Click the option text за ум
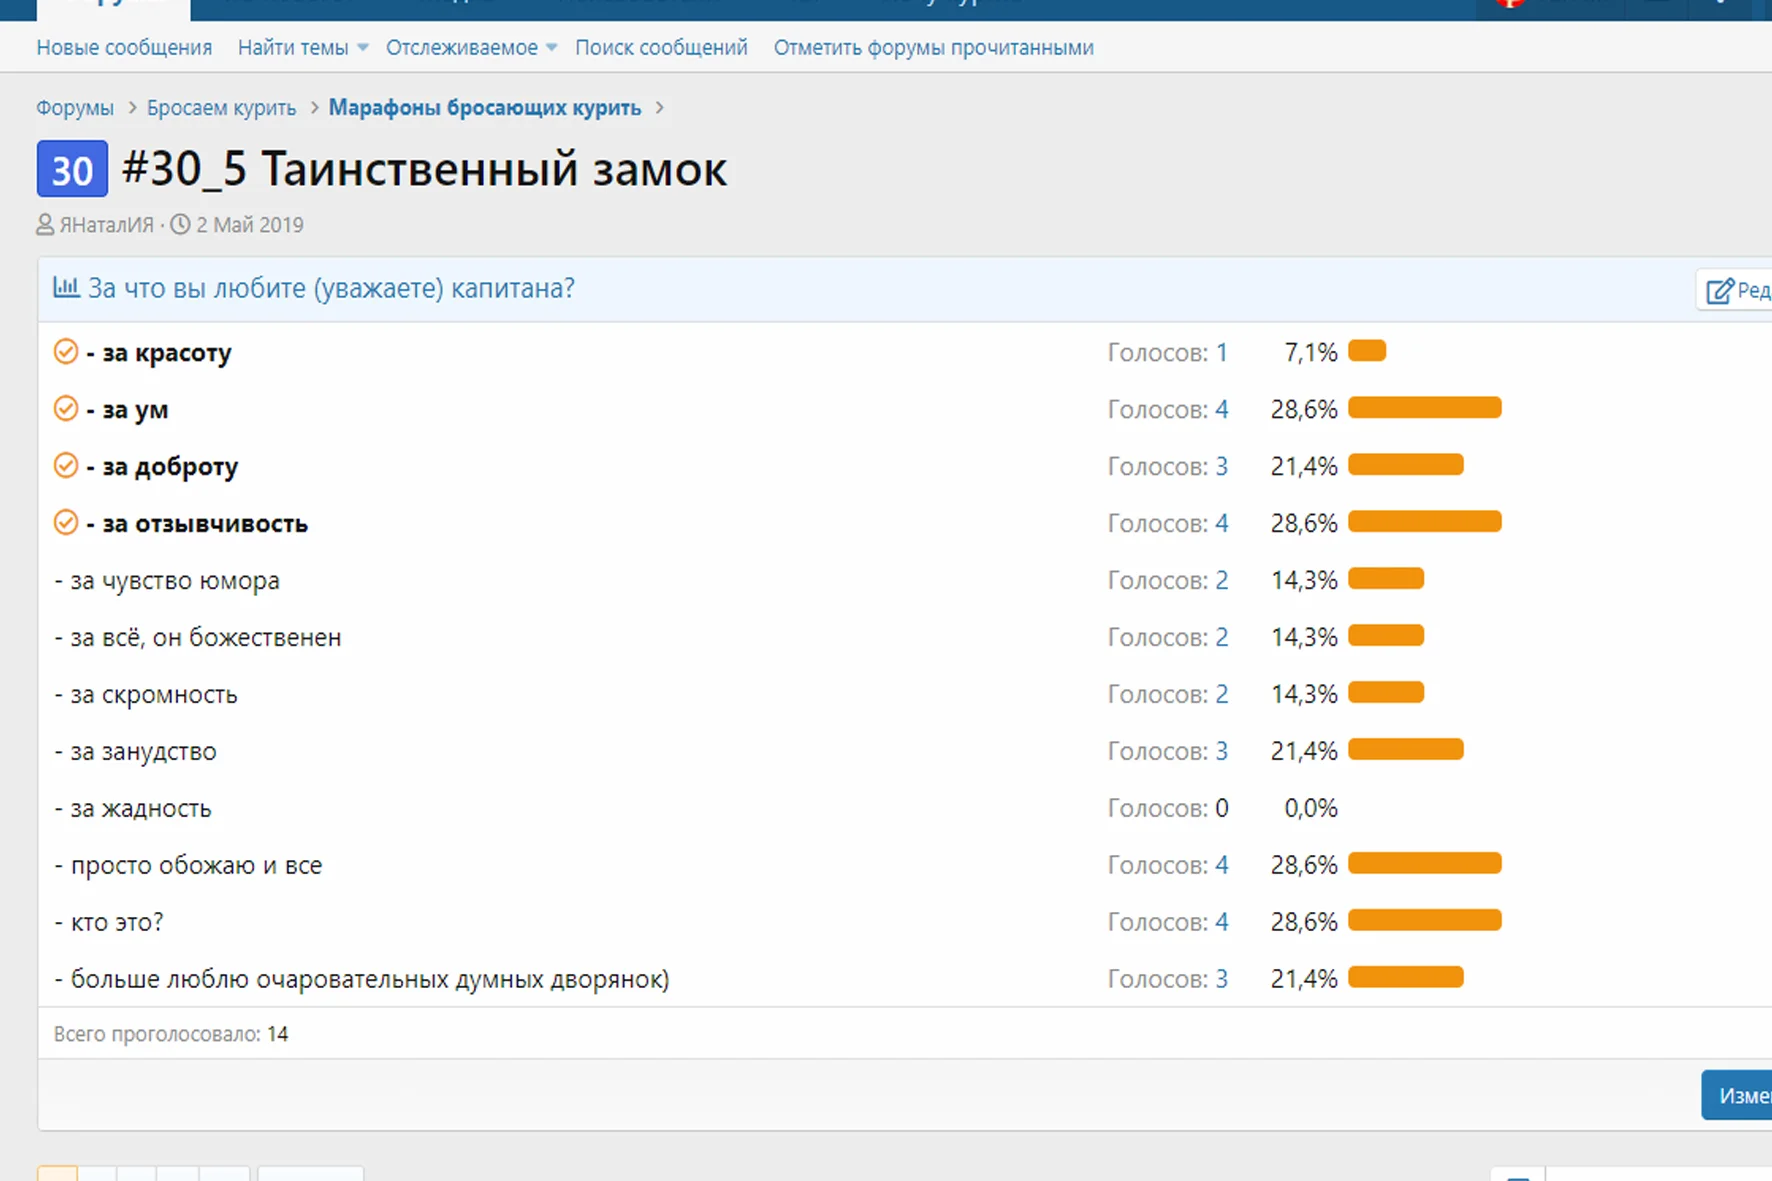Viewport: 1772px width, 1181px height. click(127, 410)
